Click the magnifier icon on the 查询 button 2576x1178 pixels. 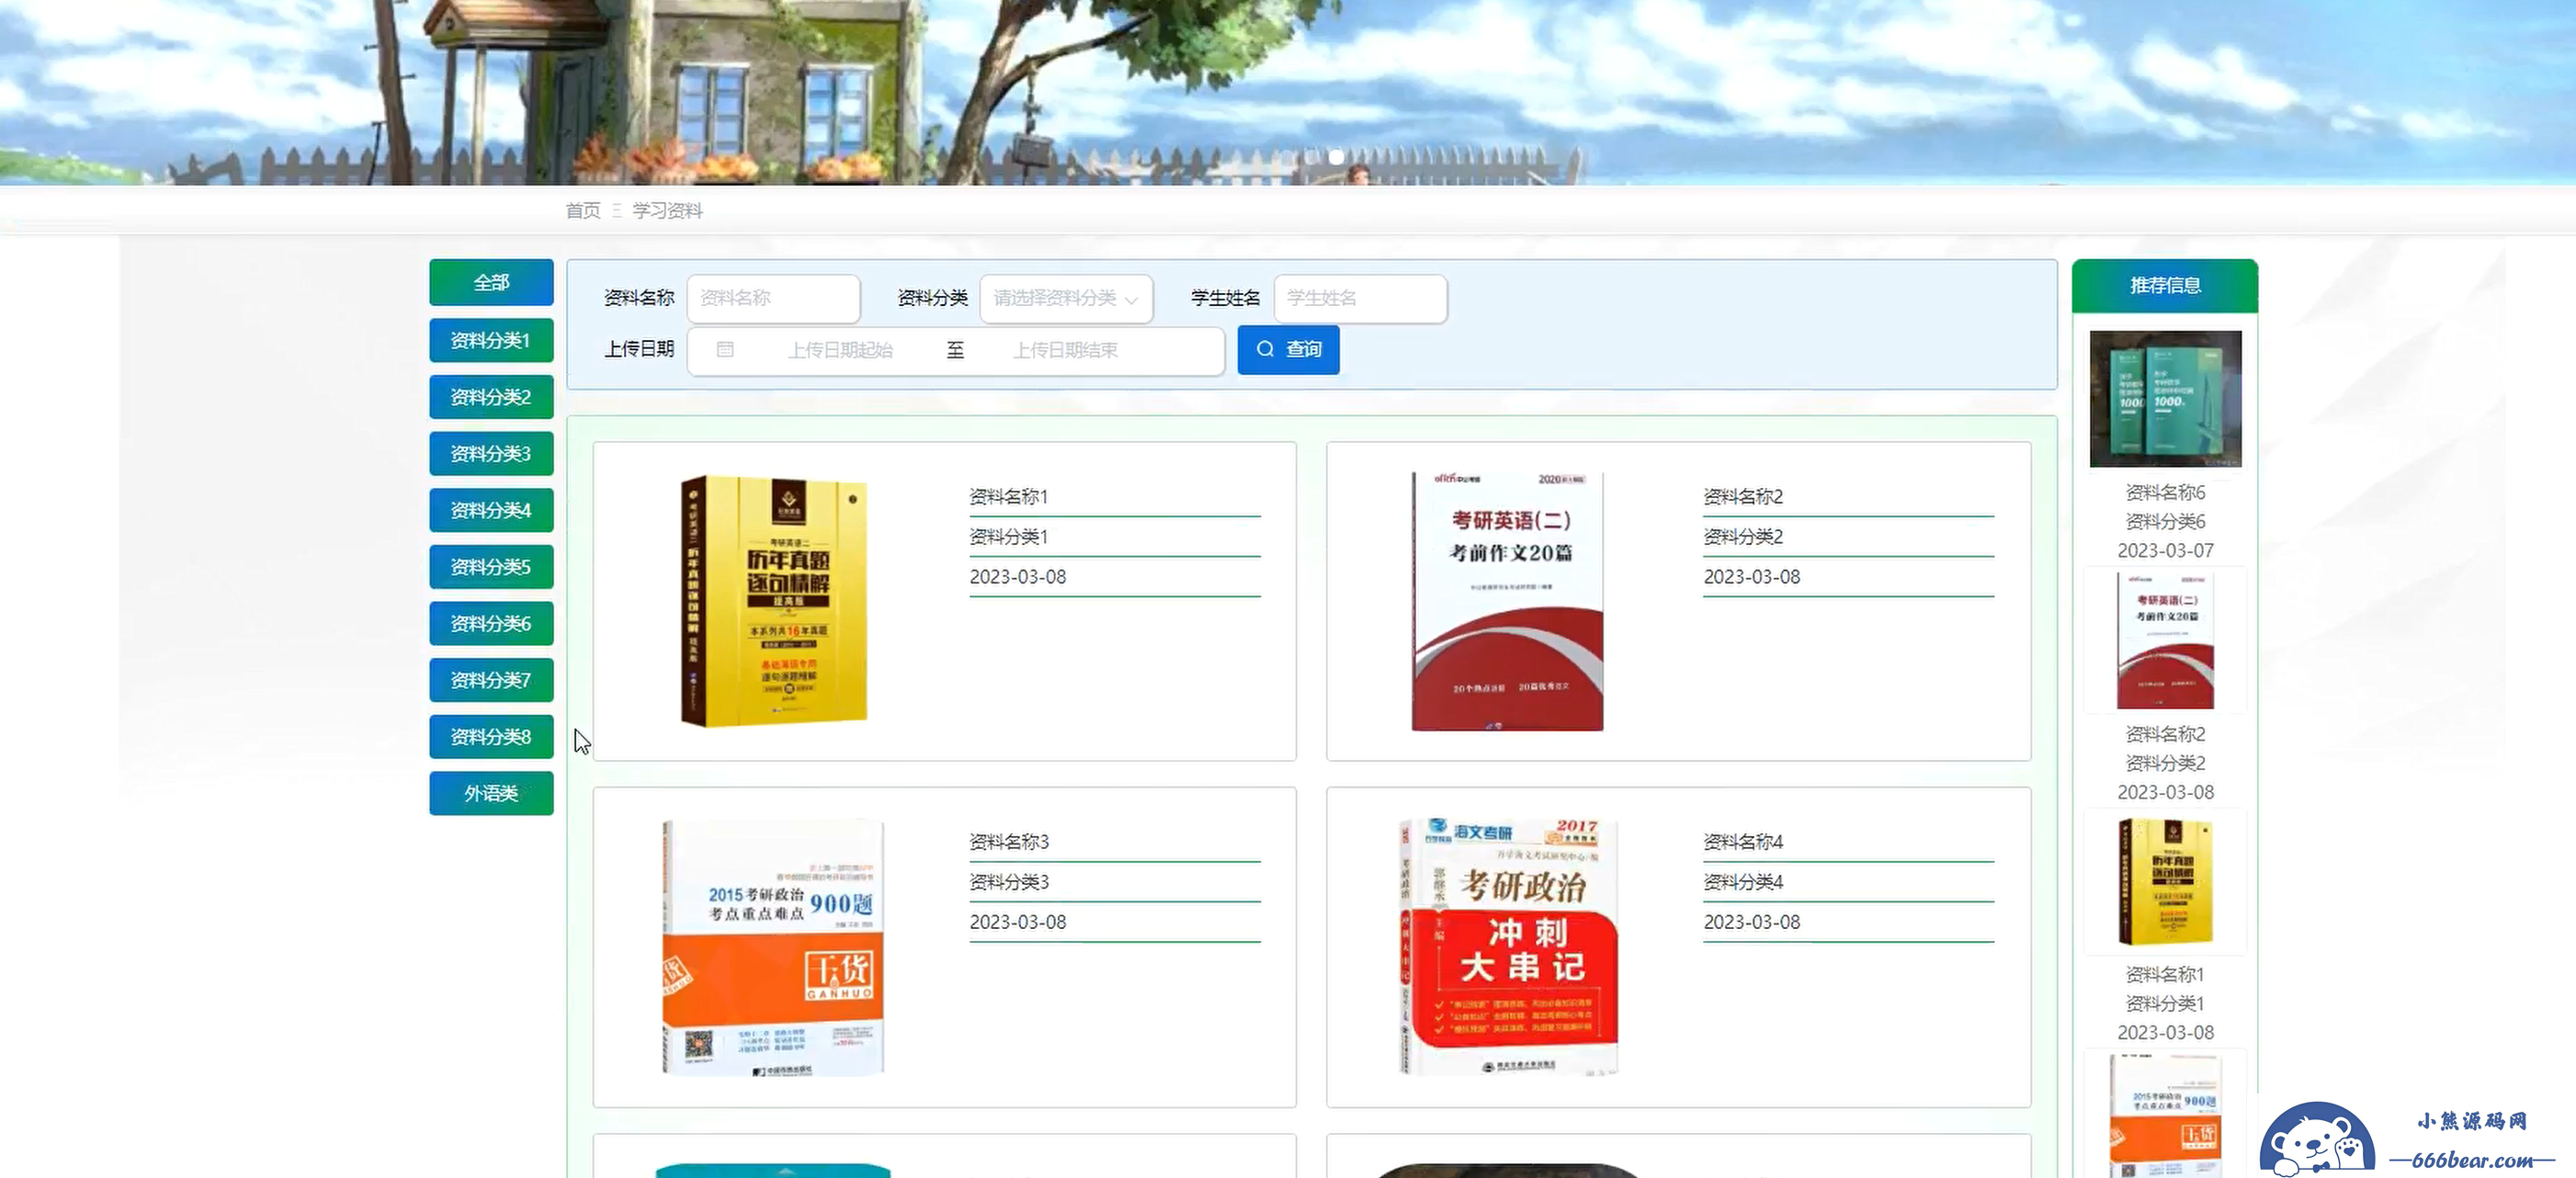coord(1265,349)
